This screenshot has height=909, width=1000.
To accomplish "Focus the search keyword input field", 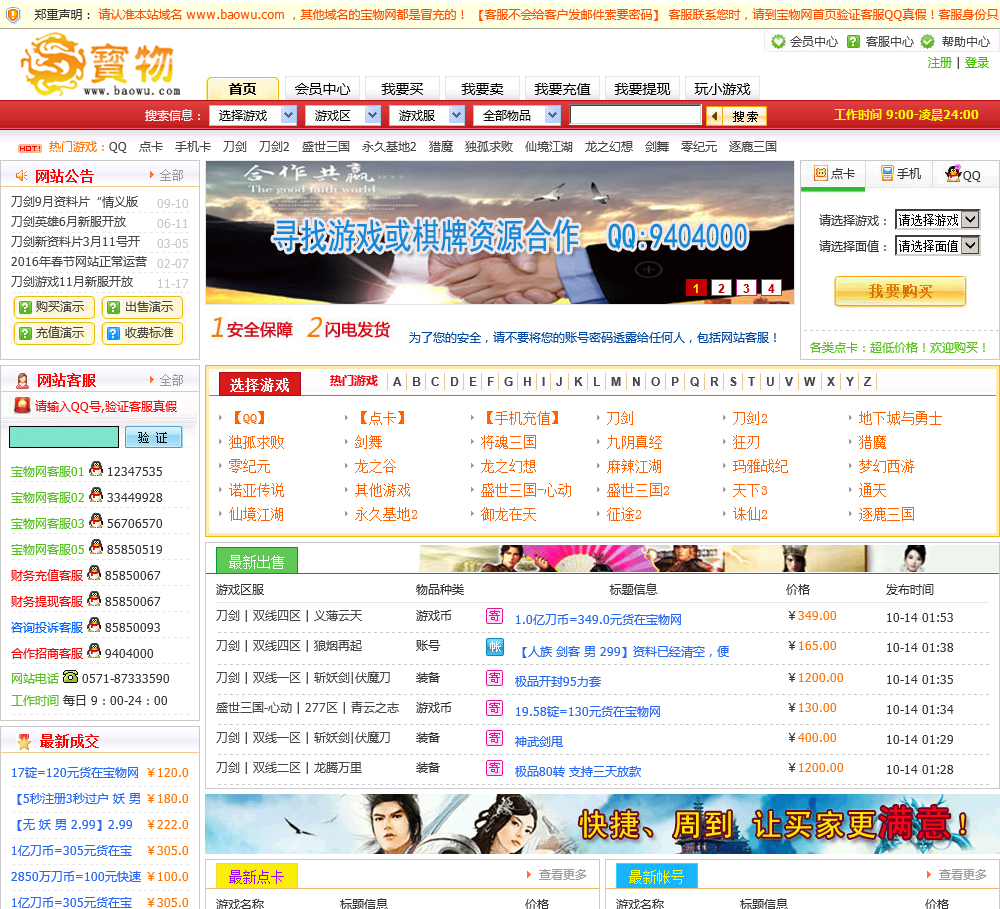I will coord(635,115).
